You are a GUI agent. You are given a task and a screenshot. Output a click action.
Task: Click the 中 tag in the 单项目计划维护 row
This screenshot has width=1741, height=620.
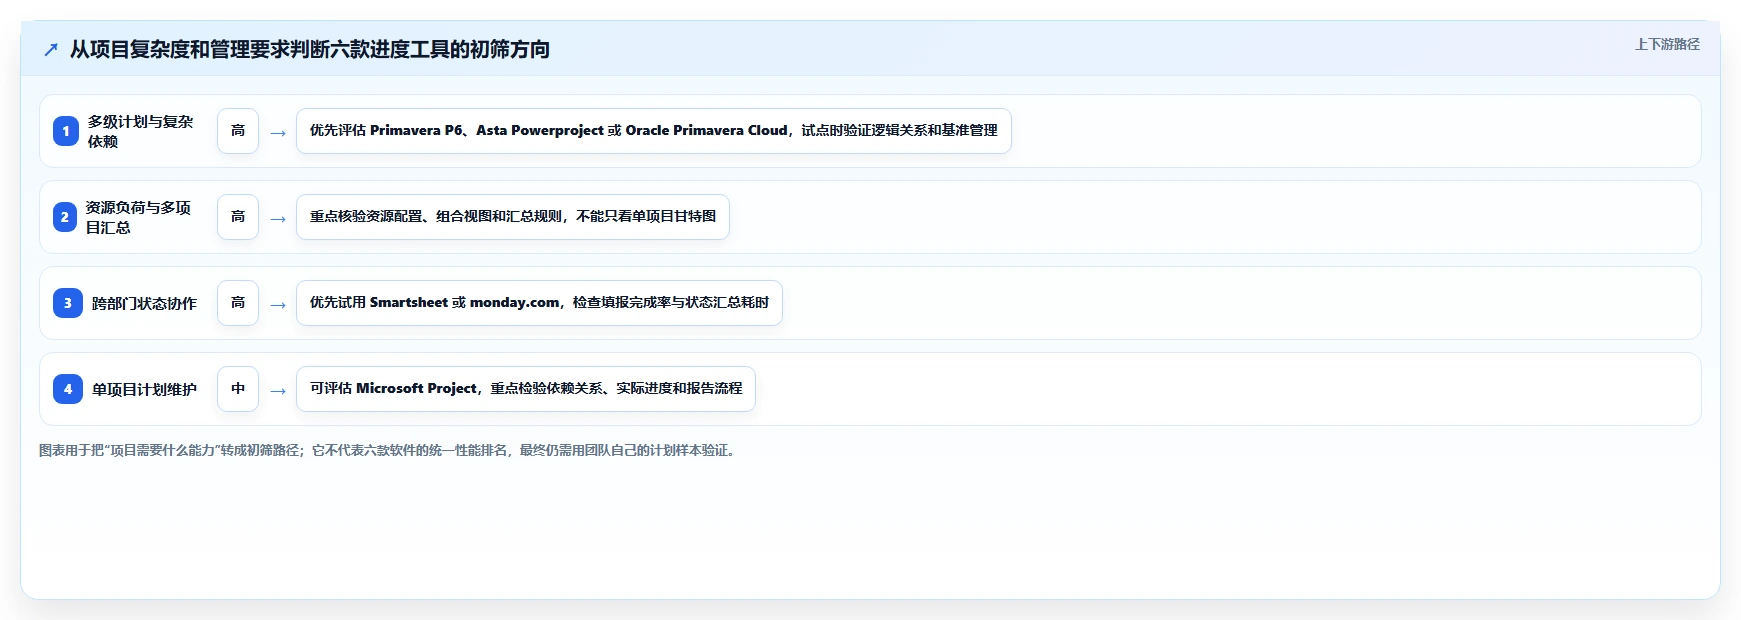[x=238, y=389]
